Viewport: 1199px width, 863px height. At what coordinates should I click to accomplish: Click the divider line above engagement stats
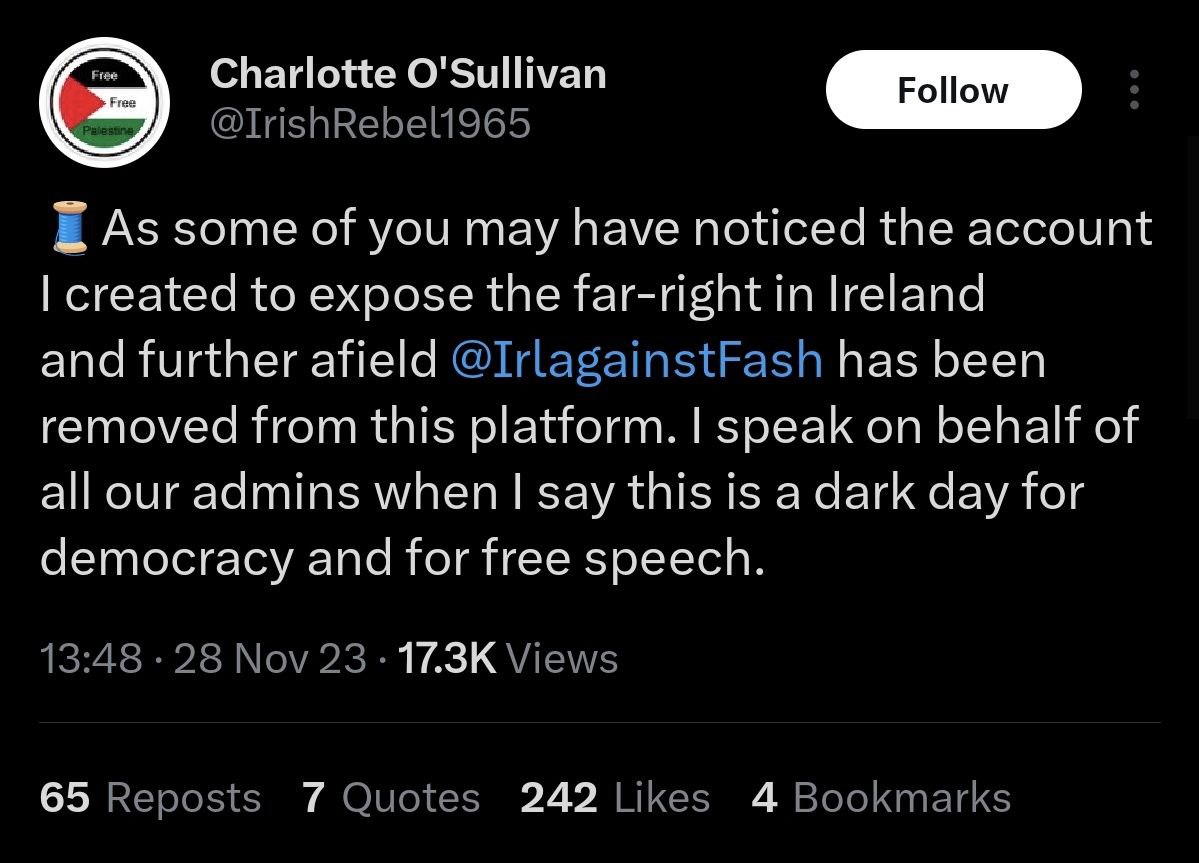pyautogui.click(x=599, y=722)
